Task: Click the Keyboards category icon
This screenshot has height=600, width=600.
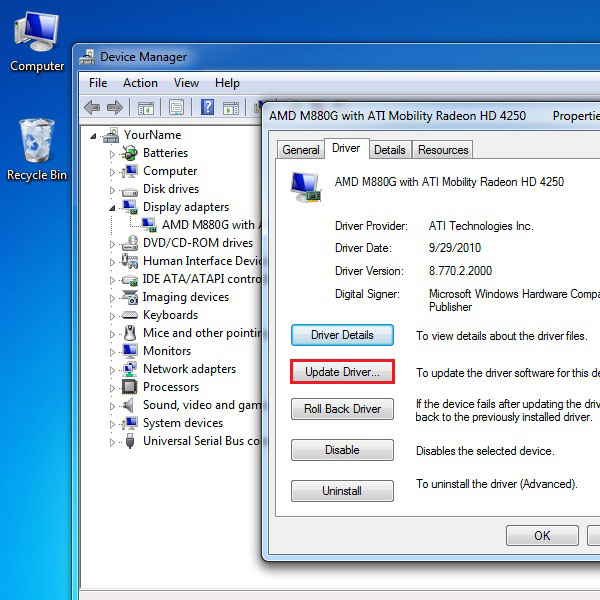Action: pos(130,315)
